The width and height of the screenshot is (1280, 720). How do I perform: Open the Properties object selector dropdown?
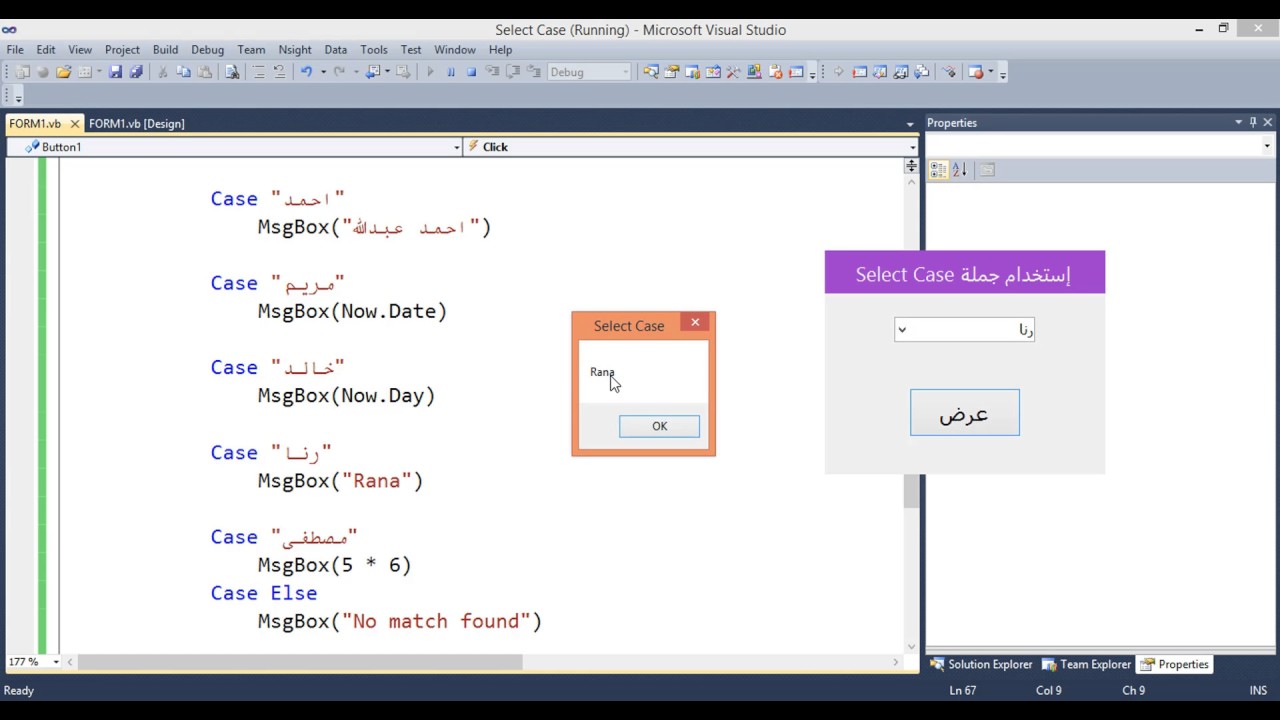pos(1266,146)
